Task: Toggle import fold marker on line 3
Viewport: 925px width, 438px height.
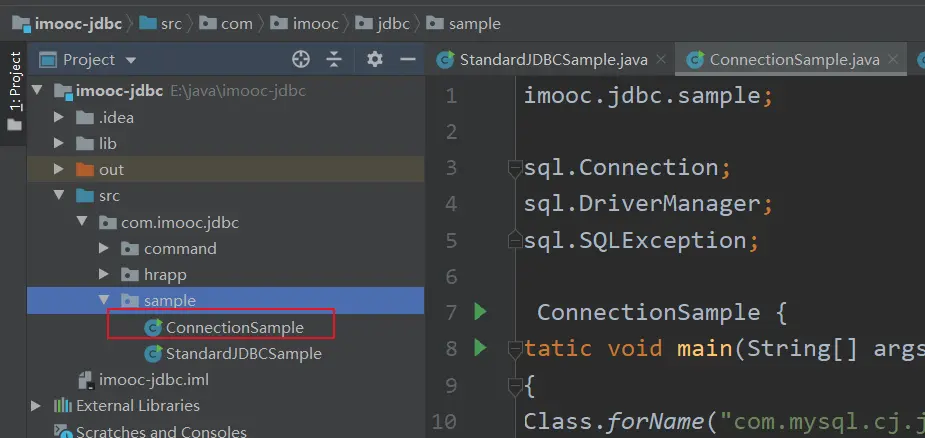Action: (x=515, y=169)
